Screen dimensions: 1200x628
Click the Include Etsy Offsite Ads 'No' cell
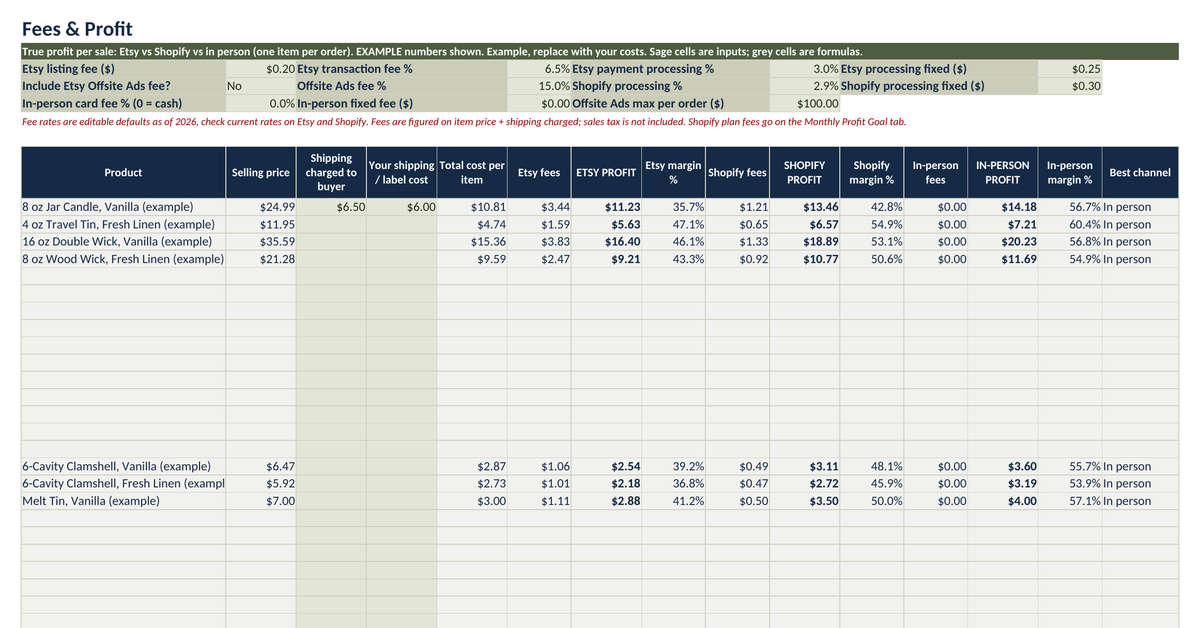tap(261, 86)
